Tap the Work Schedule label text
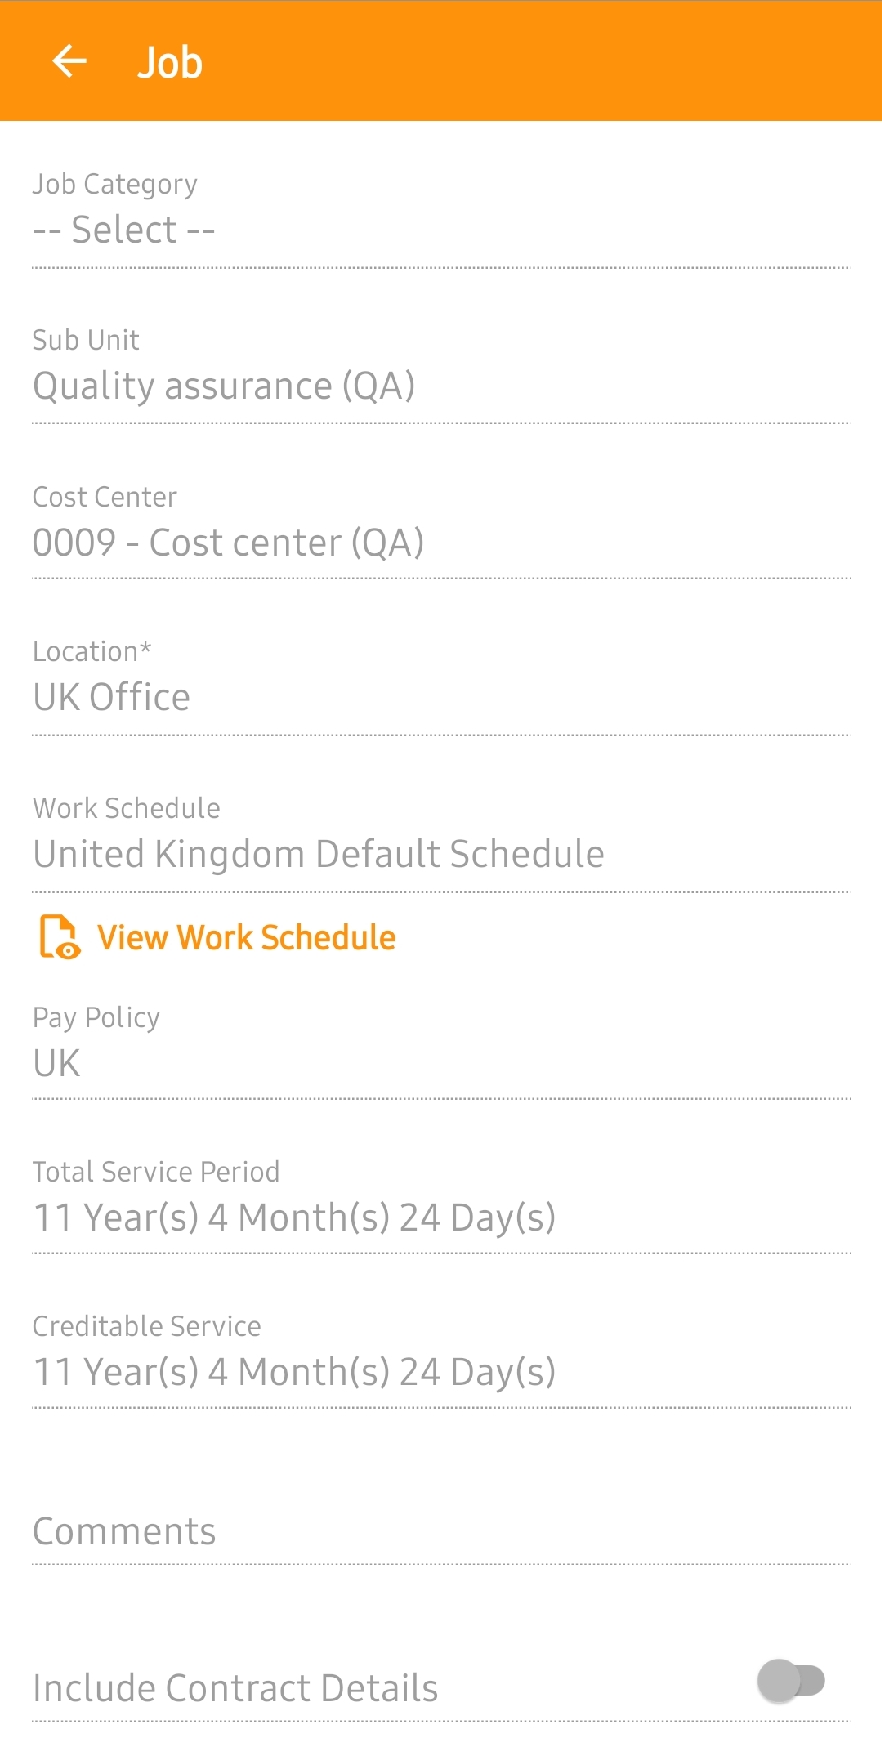Viewport: 882px width, 1738px height. pos(126,808)
